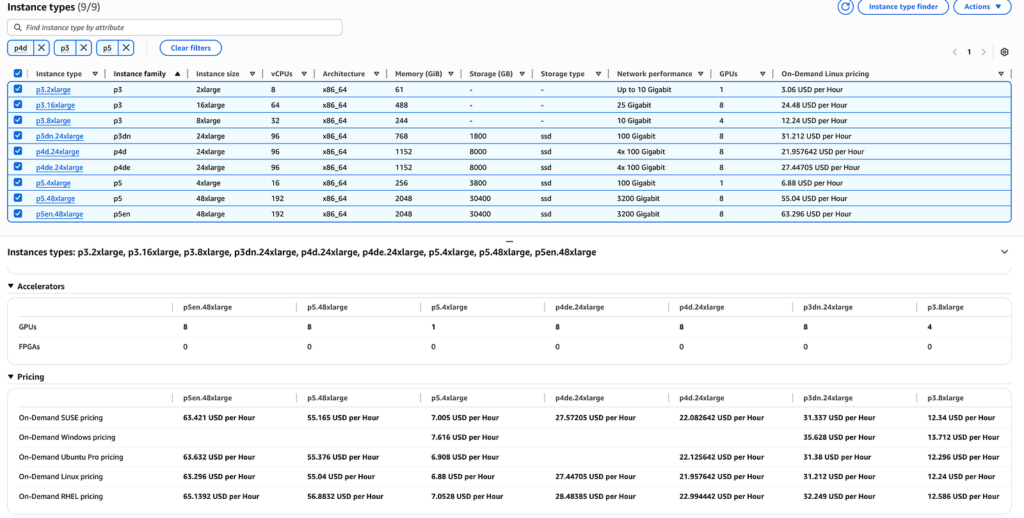Image resolution: width=1024 pixels, height=518 pixels.
Task: Select the 35.628 USD per Hour value
Action: [839, 437]
